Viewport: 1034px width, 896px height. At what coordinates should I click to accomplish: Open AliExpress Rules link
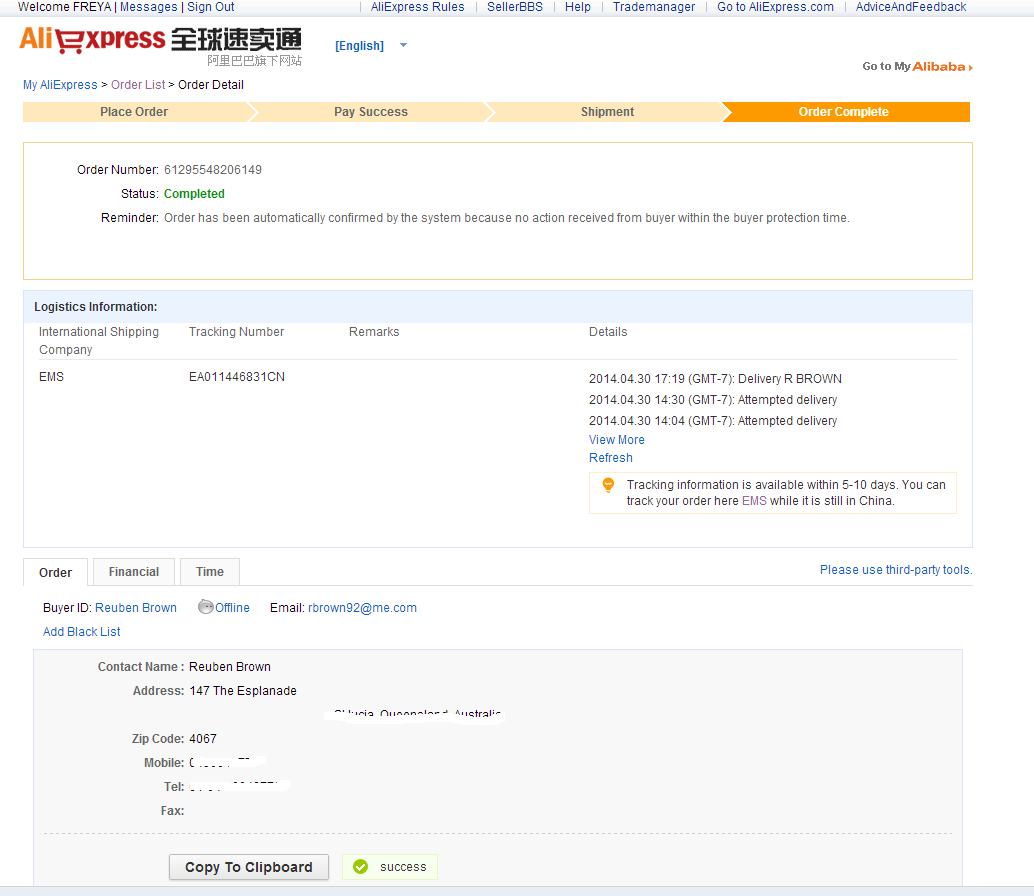pyautogui.click(x=417, y=7)
